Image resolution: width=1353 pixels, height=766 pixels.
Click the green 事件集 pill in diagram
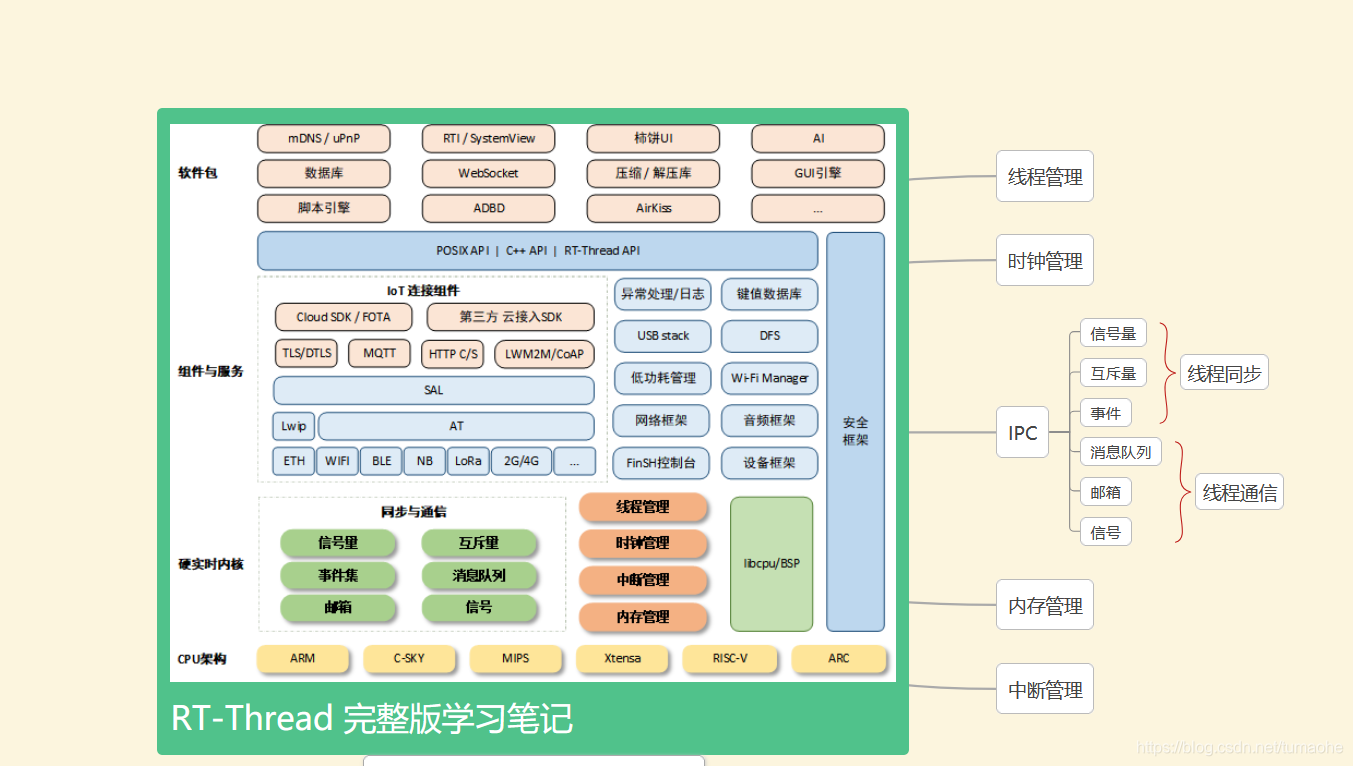click(x=338, y=575)
